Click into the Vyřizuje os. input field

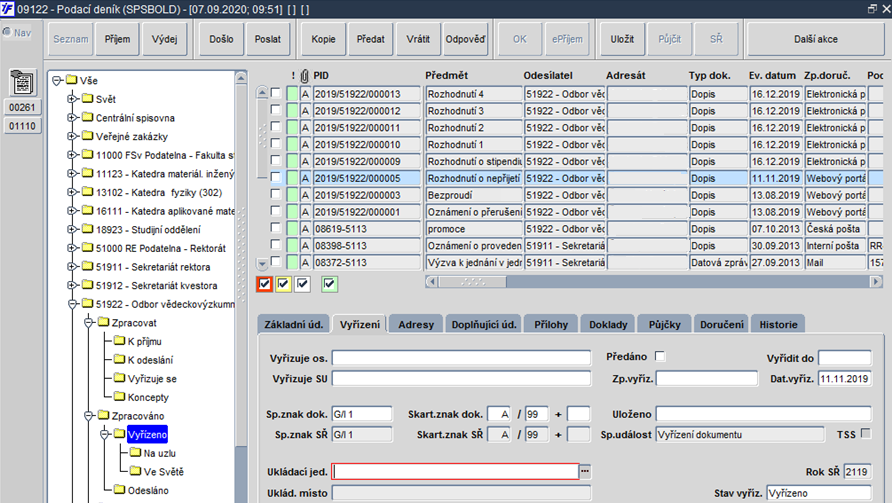click(x=461, y=358)
